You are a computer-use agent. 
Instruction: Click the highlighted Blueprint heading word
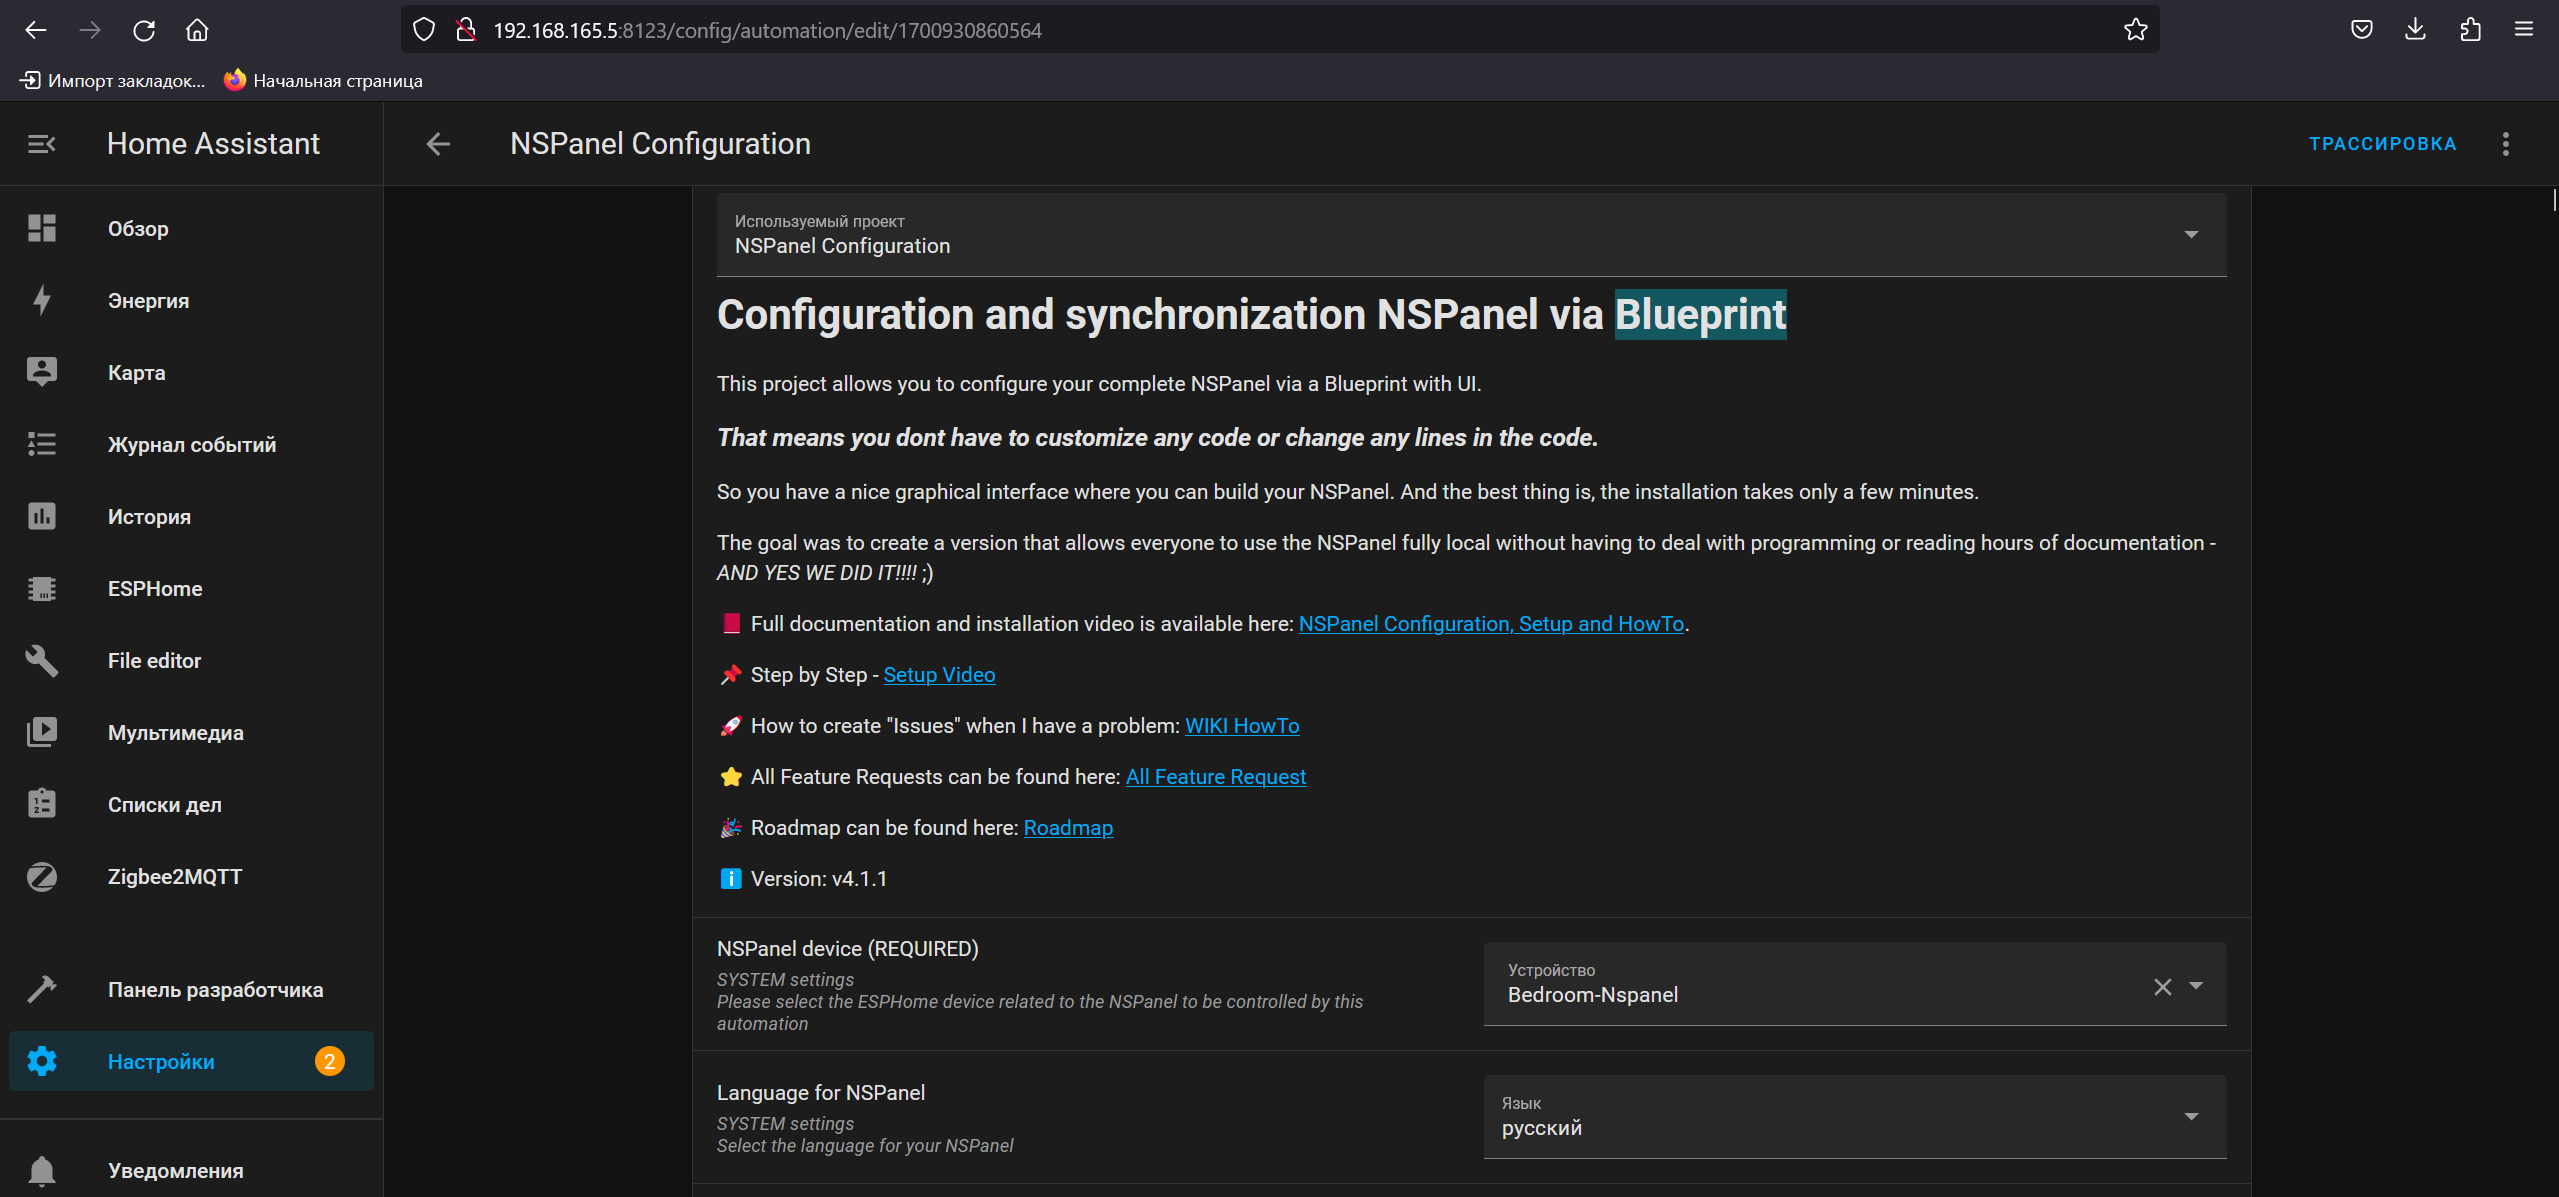tap(1700, 315)
